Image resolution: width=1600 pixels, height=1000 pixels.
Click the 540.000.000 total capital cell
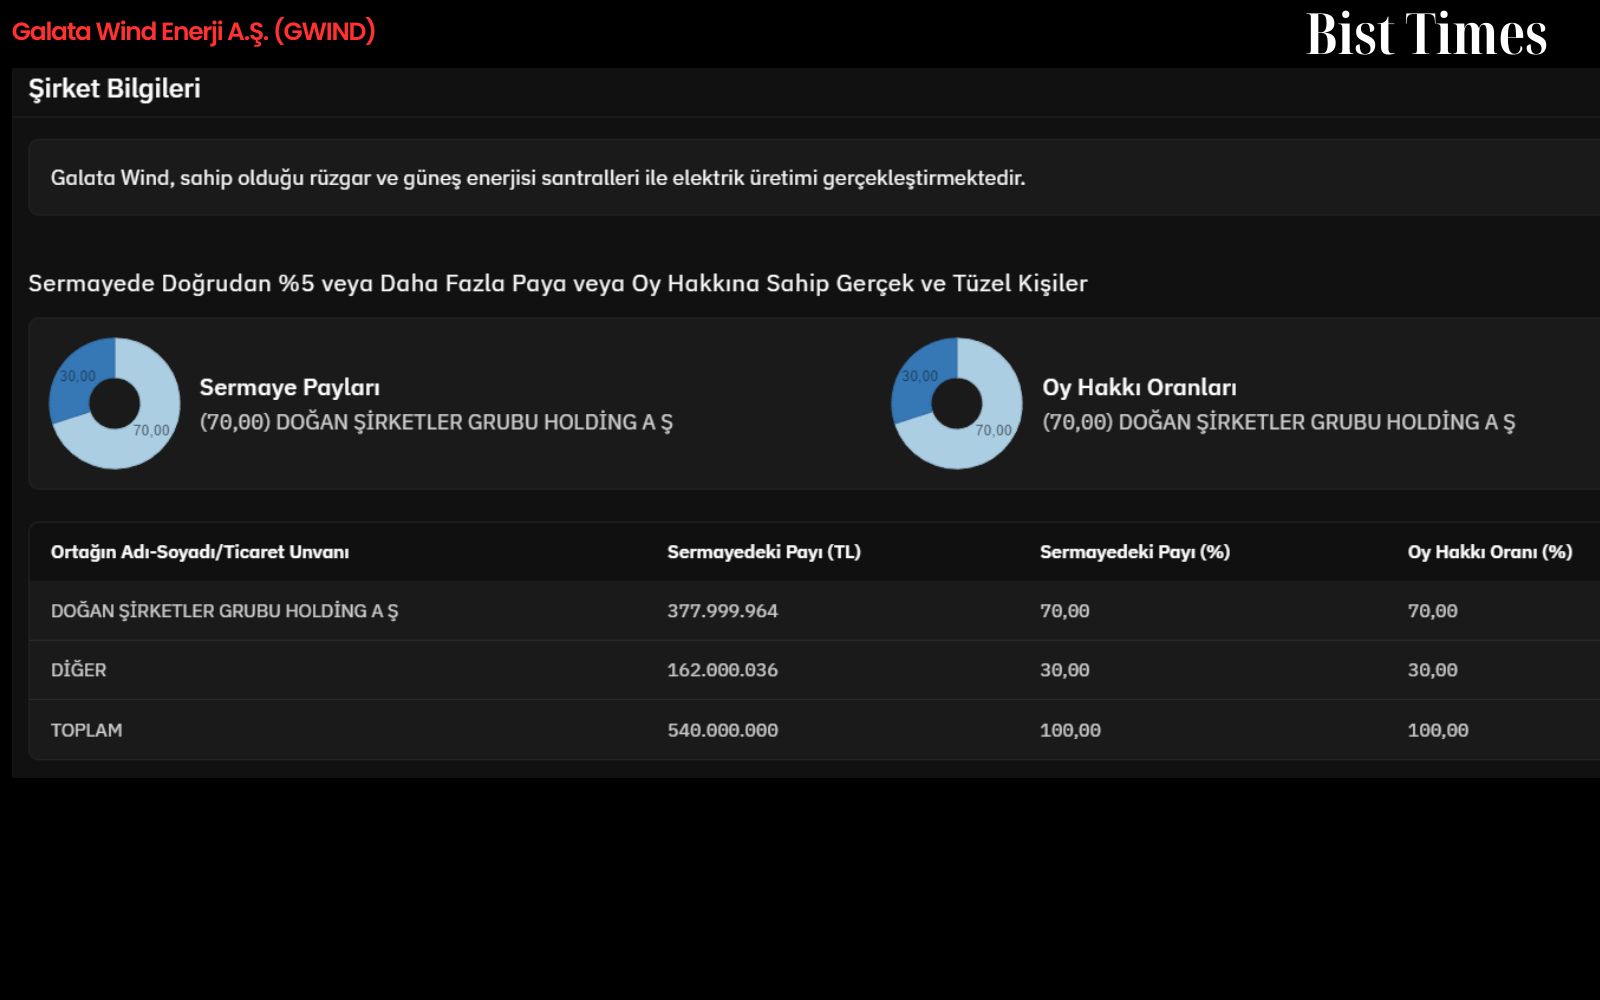click(x=722, y=730)
